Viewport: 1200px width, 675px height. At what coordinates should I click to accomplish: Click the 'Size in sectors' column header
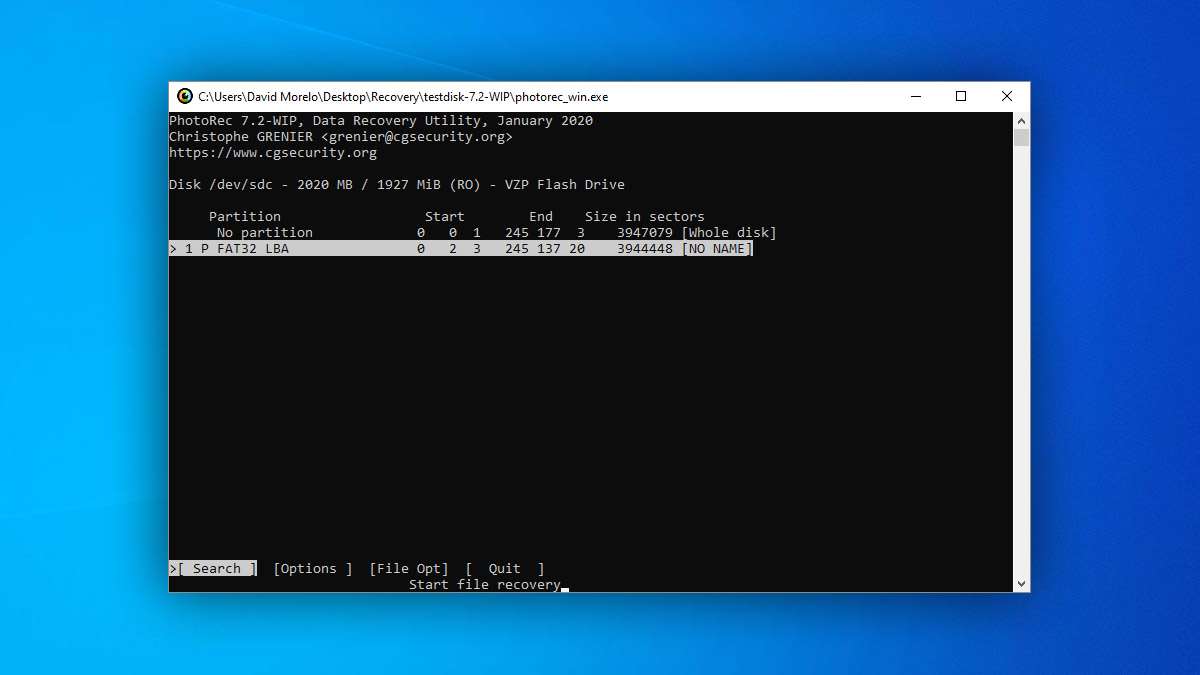(x=645, y=216)
